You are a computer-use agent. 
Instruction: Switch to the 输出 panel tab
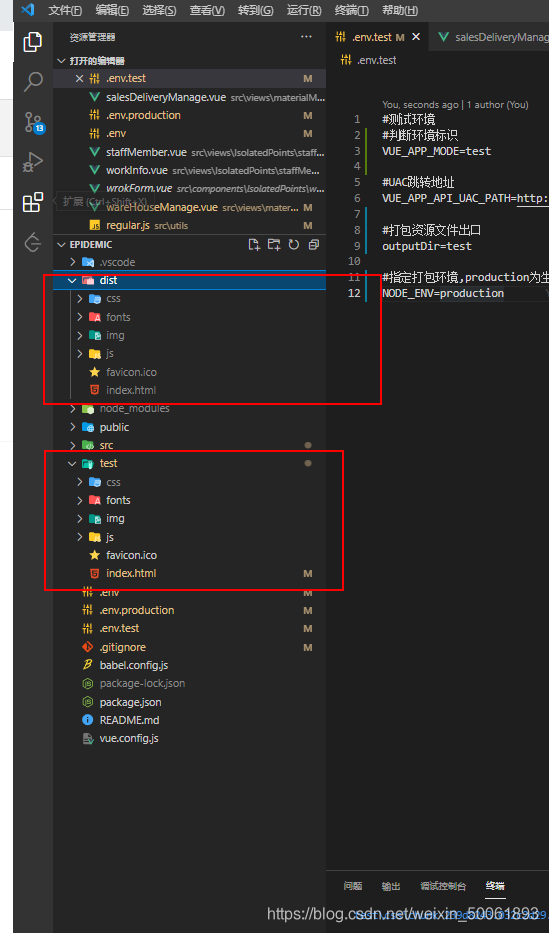point(391,886)
